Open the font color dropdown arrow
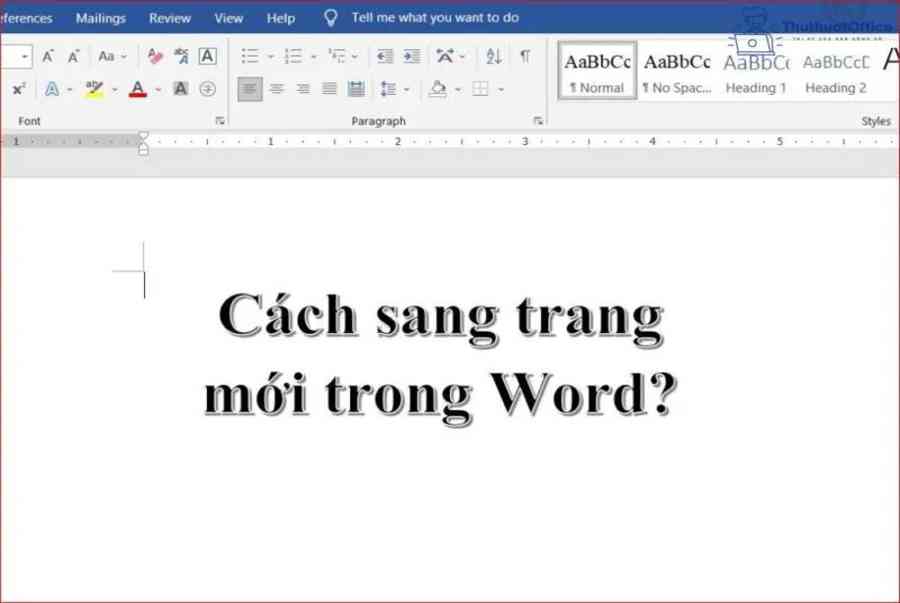 (x=158, y=90)
